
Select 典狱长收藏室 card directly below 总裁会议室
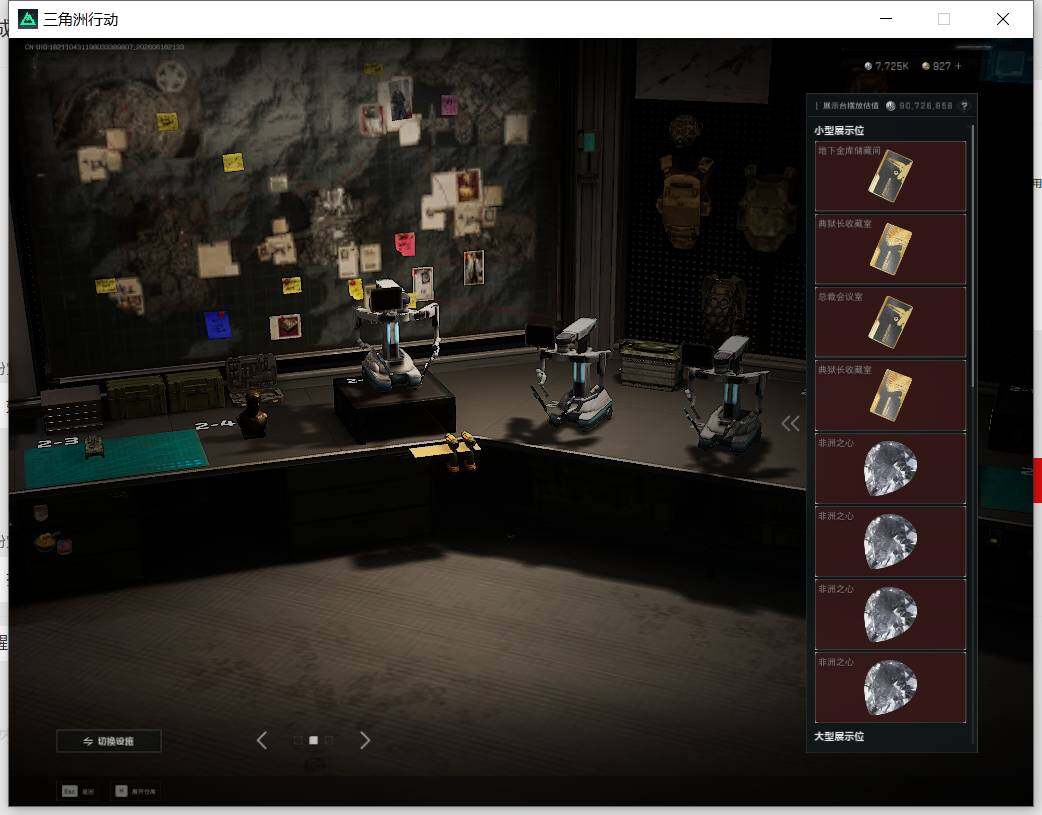pyautogui.click(x=890, y=396)
